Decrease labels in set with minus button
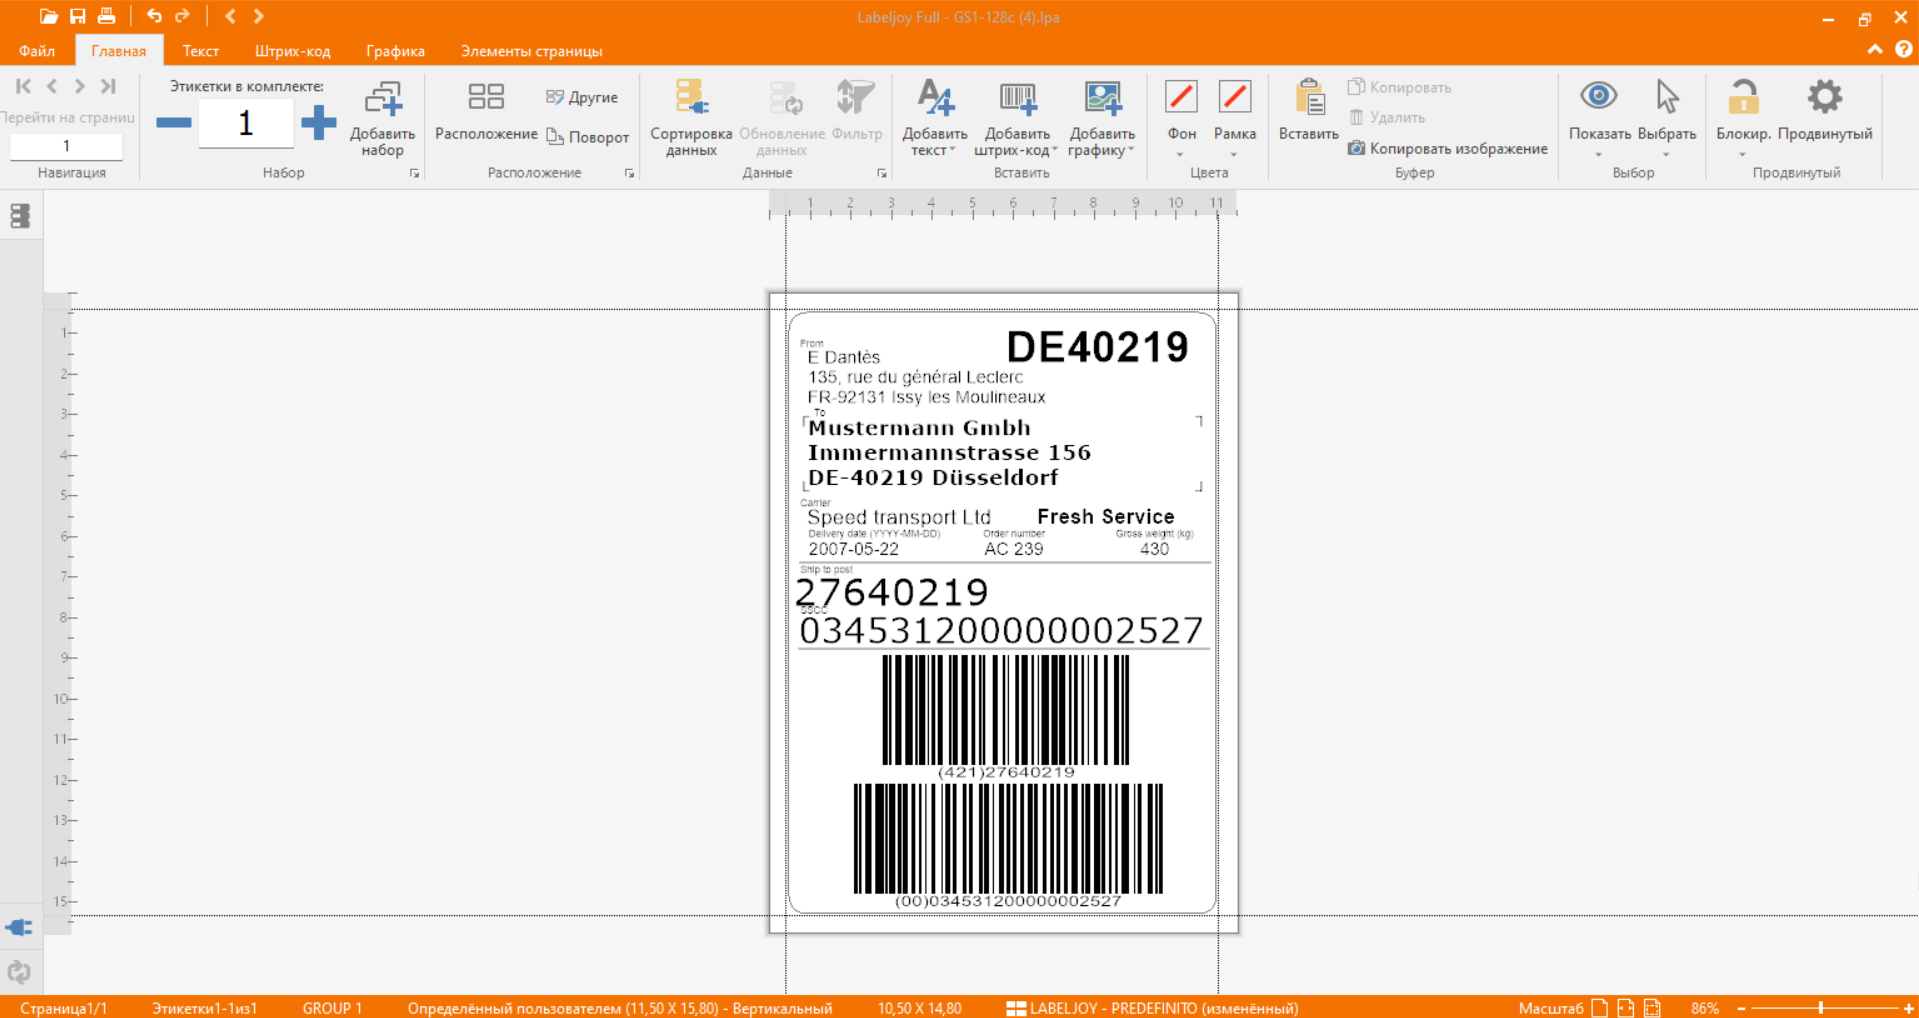 click(x=174, y=123)
